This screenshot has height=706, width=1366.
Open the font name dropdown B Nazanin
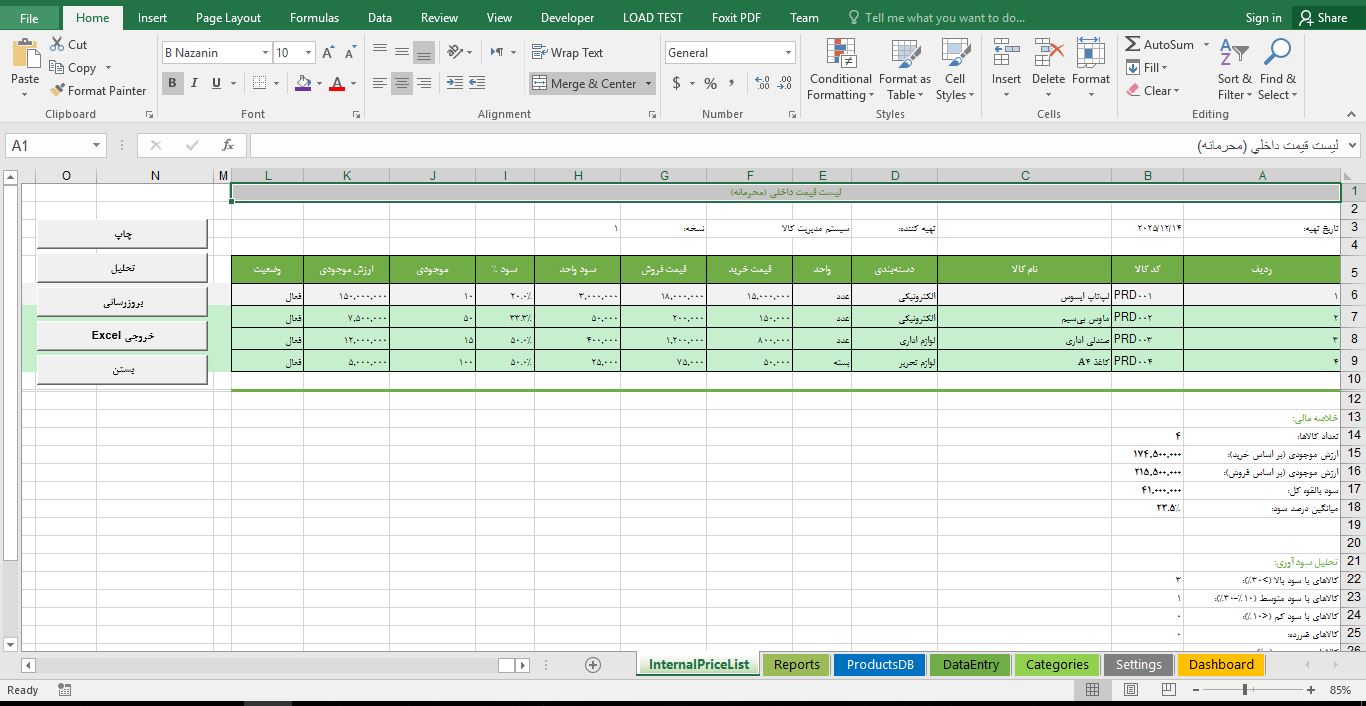265,53
